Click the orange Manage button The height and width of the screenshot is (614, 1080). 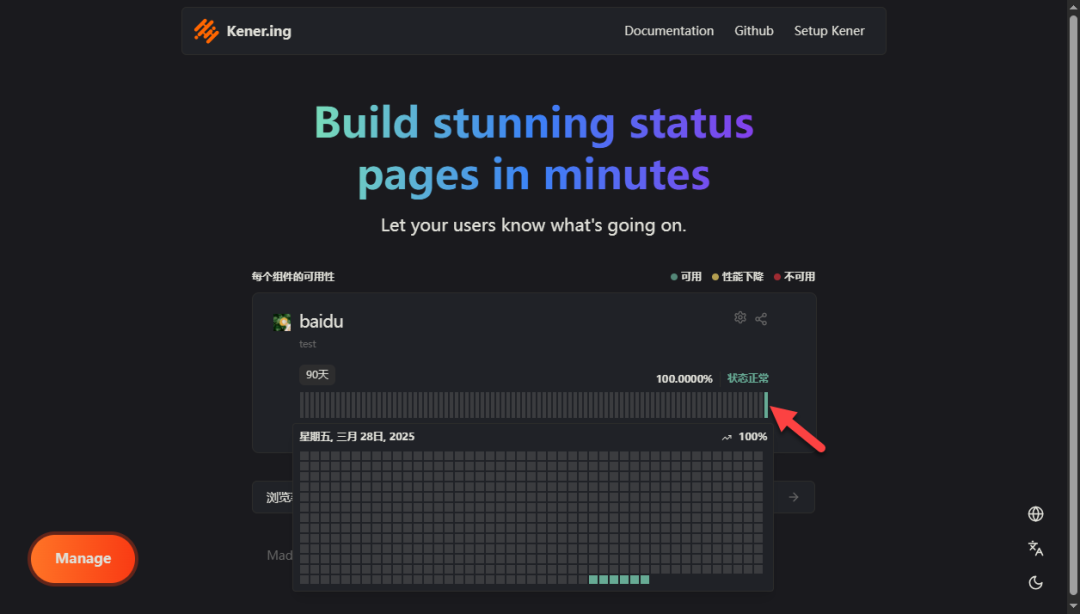coord(83,558)
